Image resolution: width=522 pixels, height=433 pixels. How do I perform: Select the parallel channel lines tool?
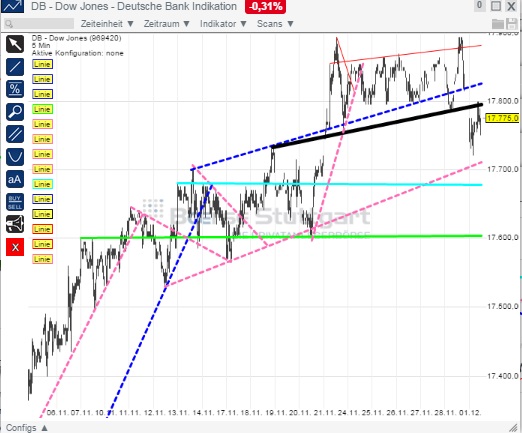15,134
